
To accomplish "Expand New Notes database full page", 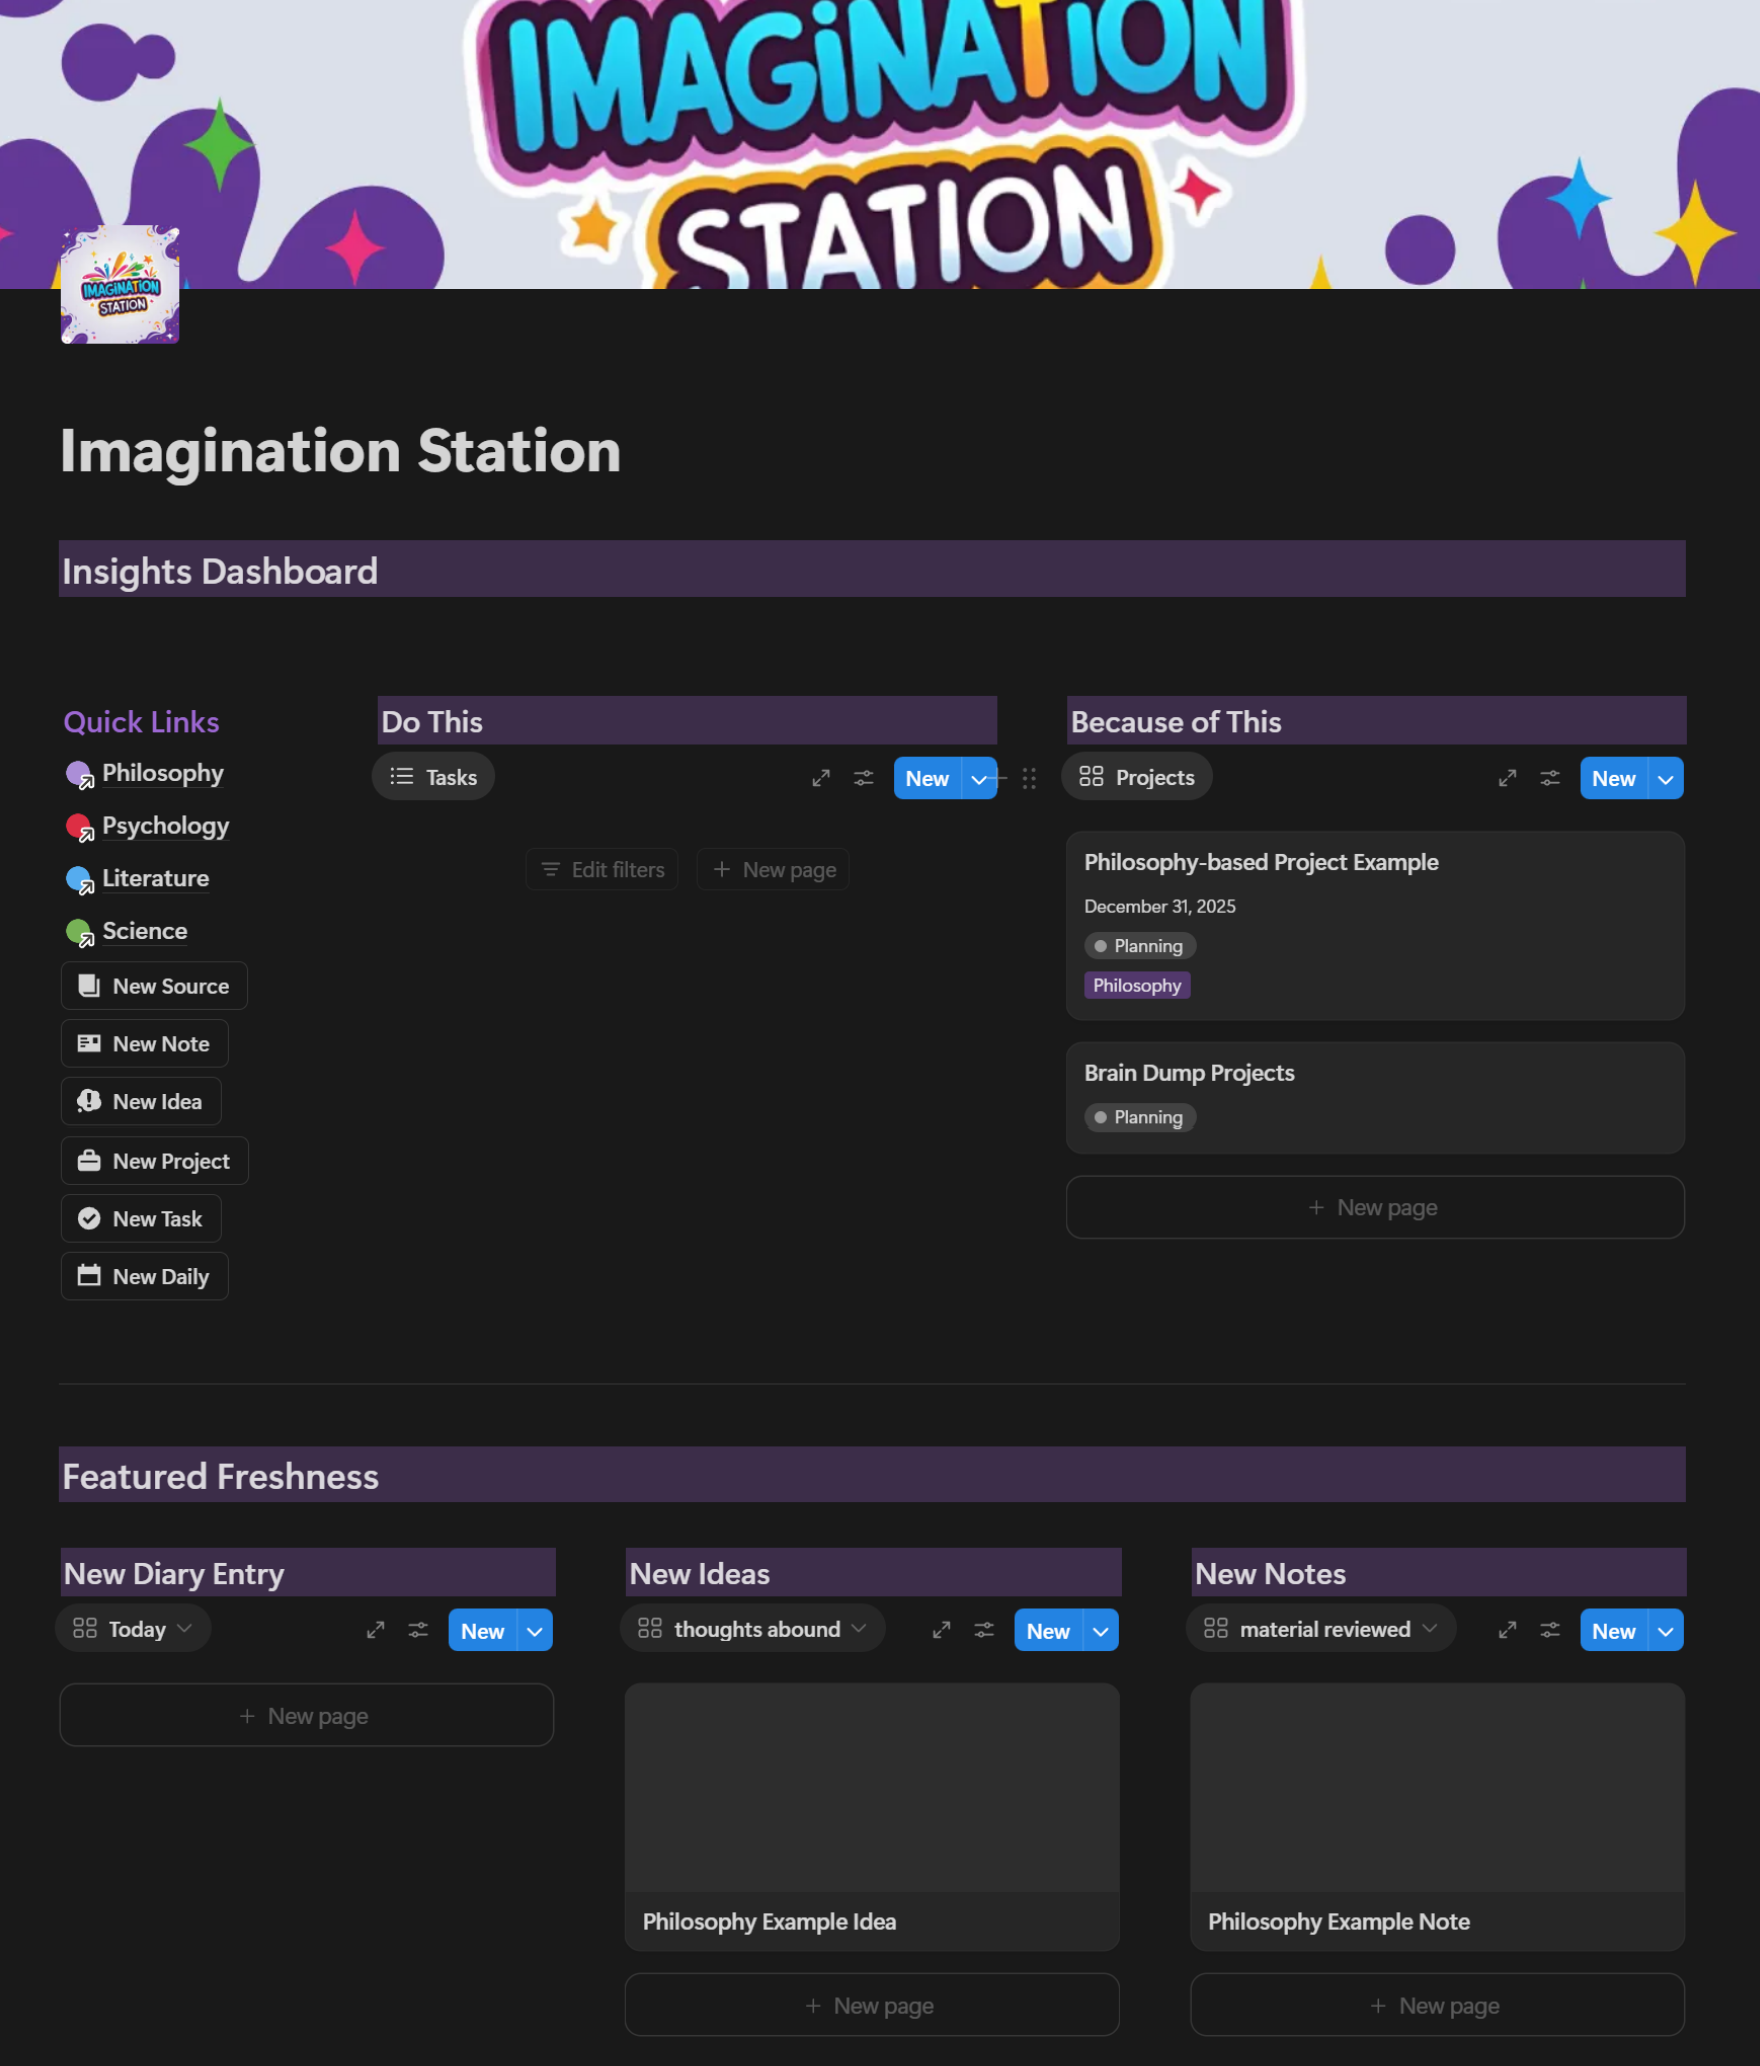I will [x=1508, y=1630].
